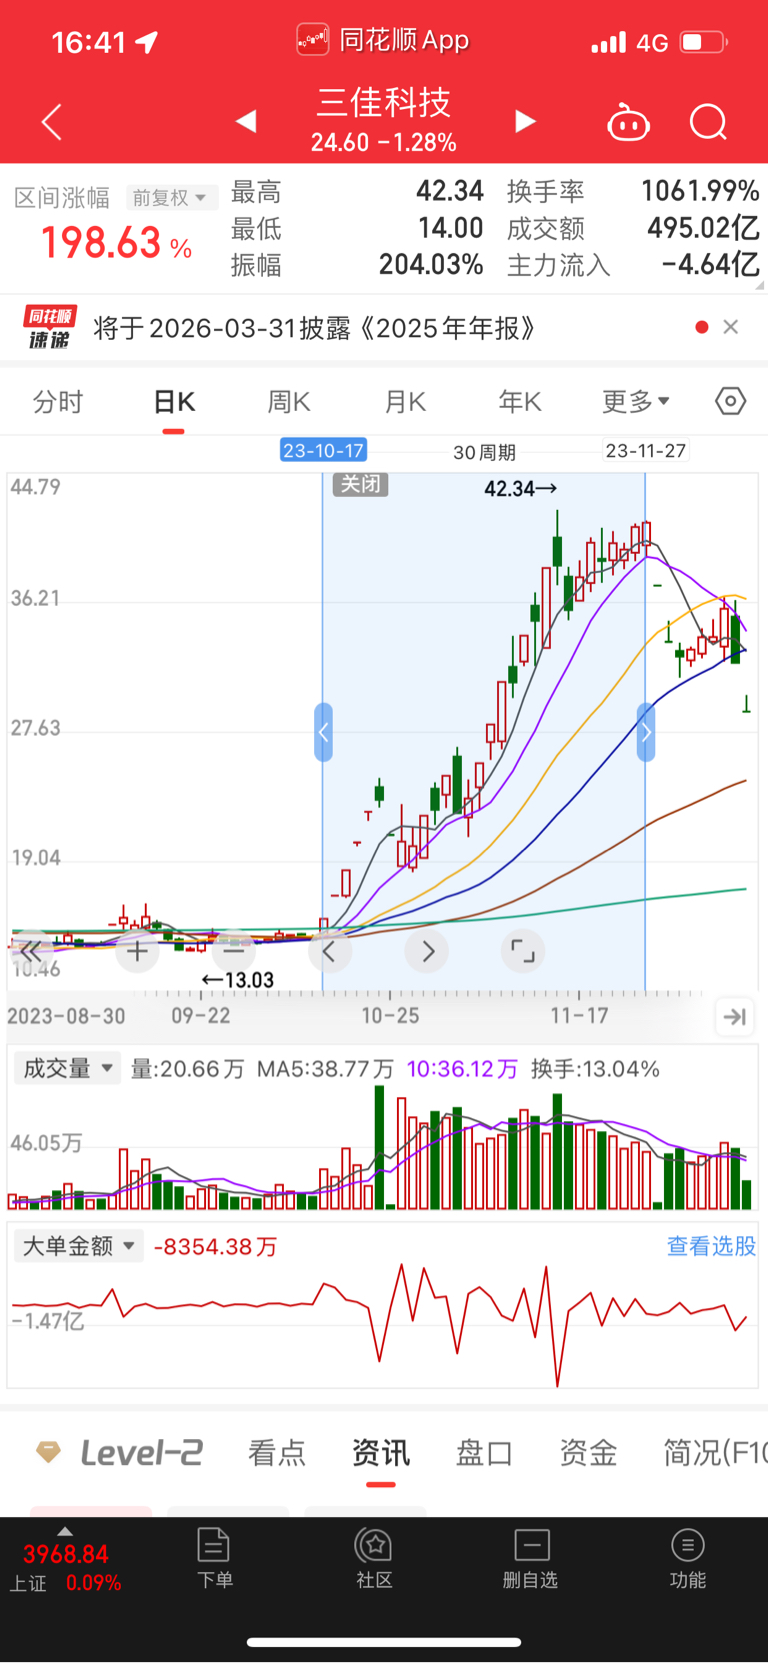Image resolution: width=768 pixels, height=1663 pixels.
Task: Tap the 三佳科技 stock title
Action: click(384, 102)
